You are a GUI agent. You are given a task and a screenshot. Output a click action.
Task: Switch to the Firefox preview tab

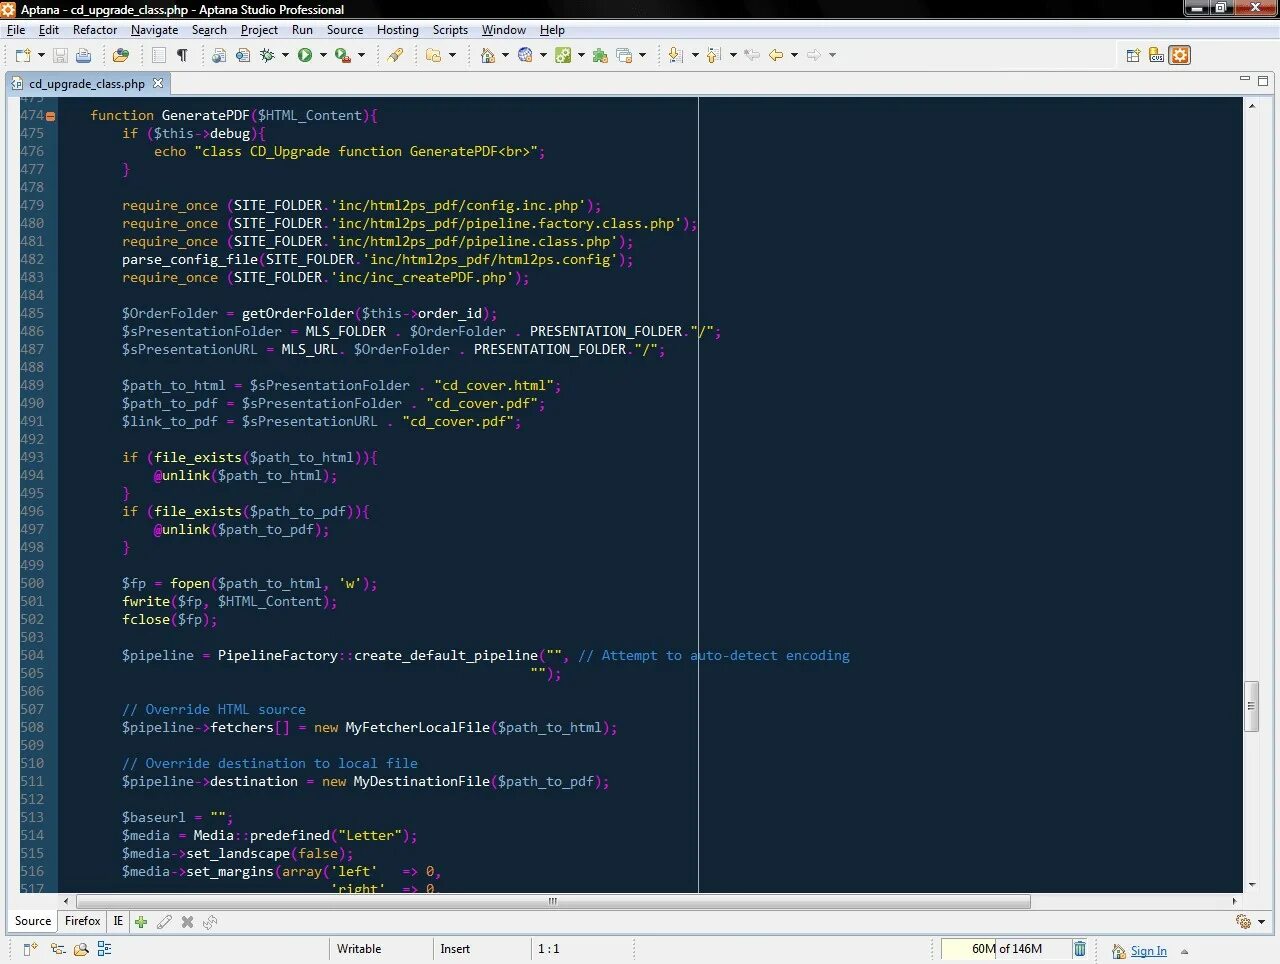pyautogui.click(x=82, y=921)
